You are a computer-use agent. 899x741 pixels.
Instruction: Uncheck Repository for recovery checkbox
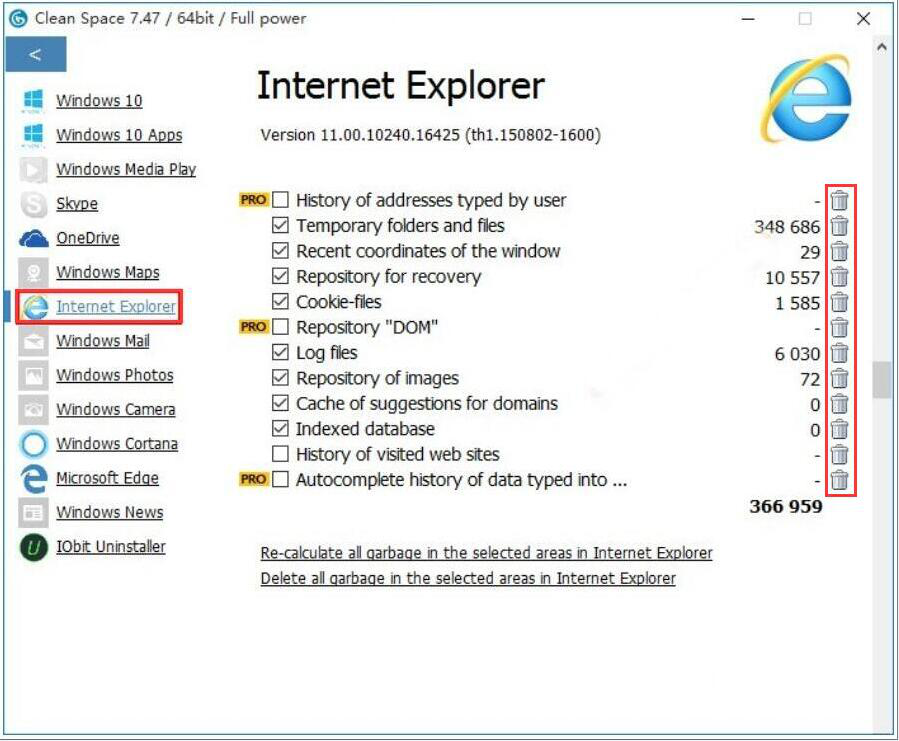coord(280,276)
